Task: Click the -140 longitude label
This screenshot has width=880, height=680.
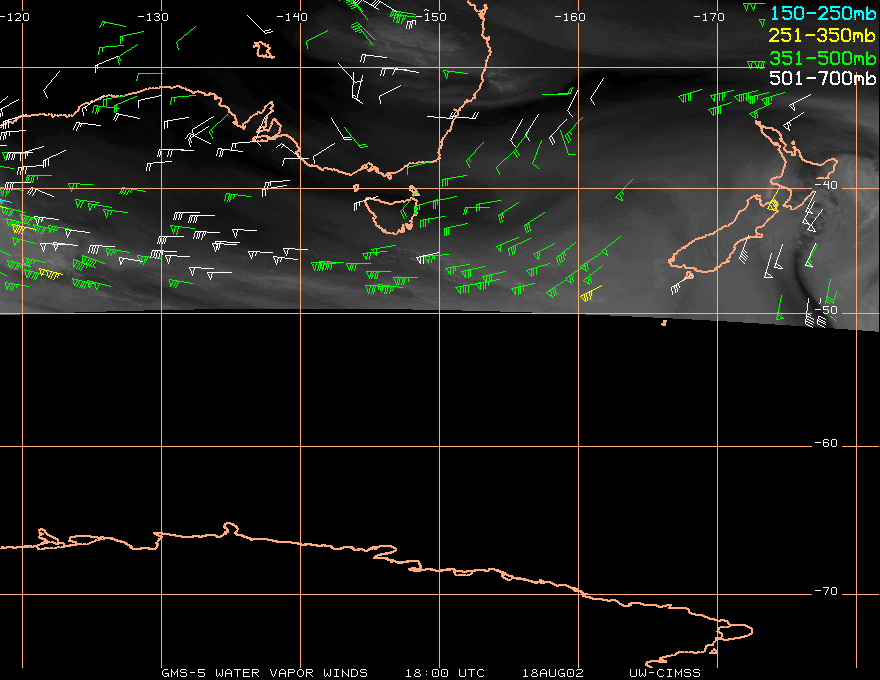Action: (292, 17)
